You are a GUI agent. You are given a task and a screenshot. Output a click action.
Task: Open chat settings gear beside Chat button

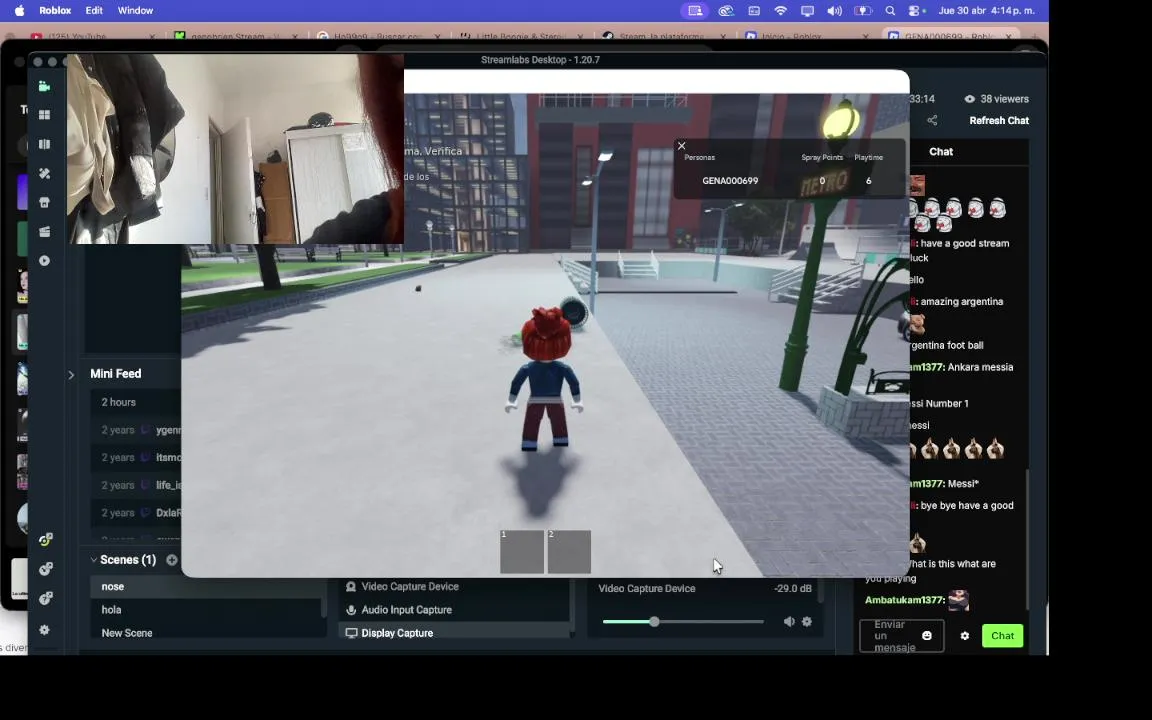(x=965, y=636)
